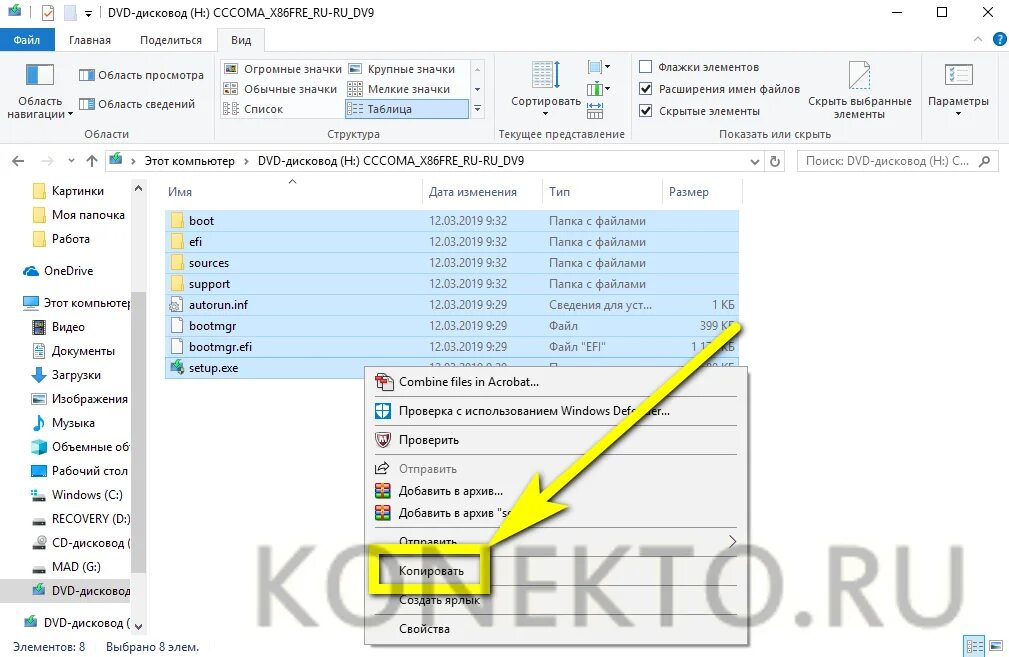Image resolution: width=1009 pixels, height=657 pixels.
Task: Sort by the Размер column header
Action: 701,192
